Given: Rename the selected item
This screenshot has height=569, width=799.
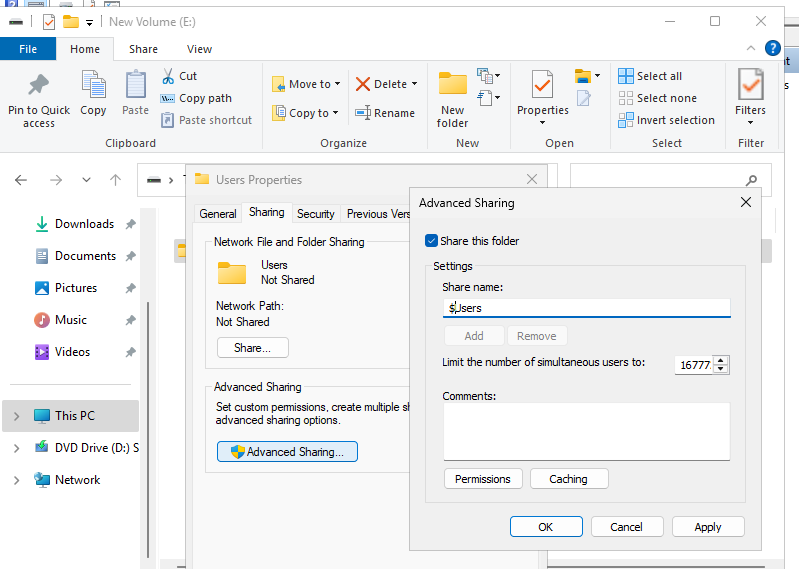Looking at the screenshot, I should [385, 113].
